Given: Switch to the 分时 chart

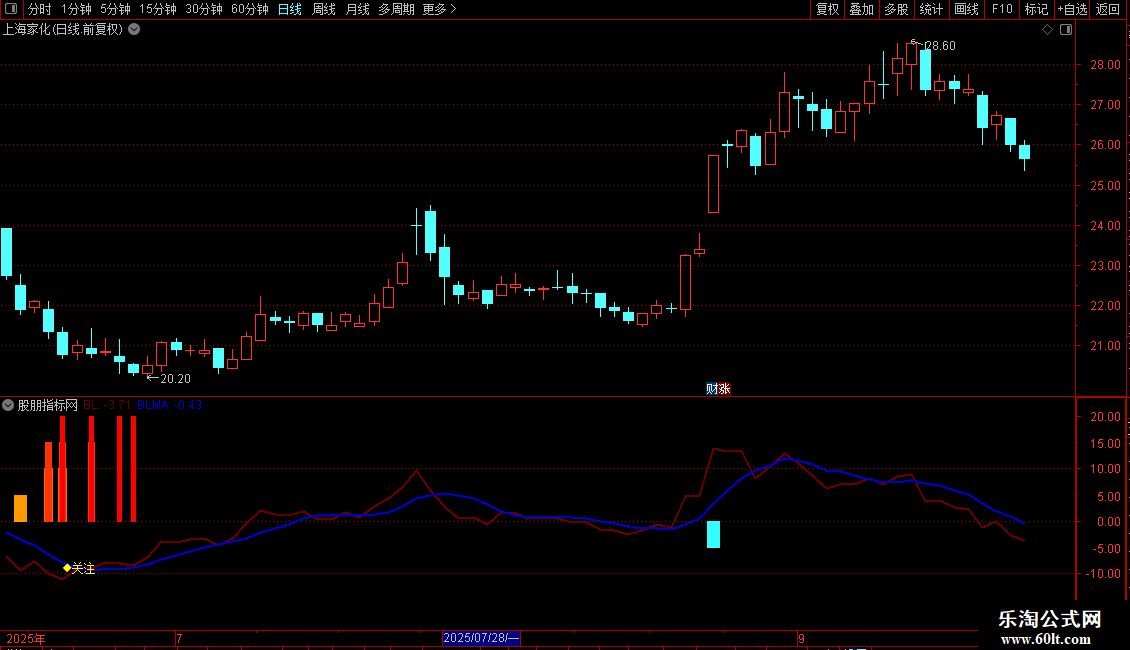Looking at the screenshot, I should tap(40, 9).
